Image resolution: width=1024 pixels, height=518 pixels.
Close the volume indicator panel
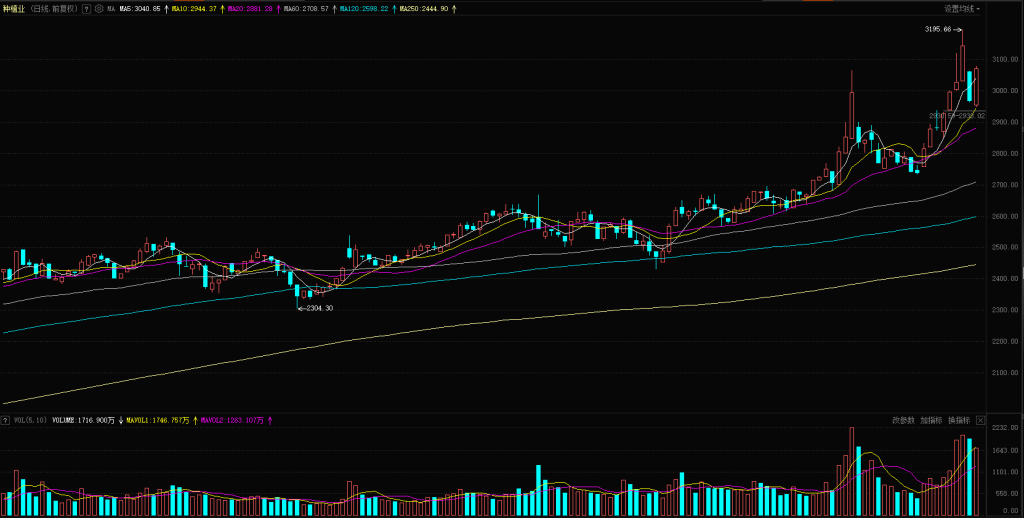(981, 420)
